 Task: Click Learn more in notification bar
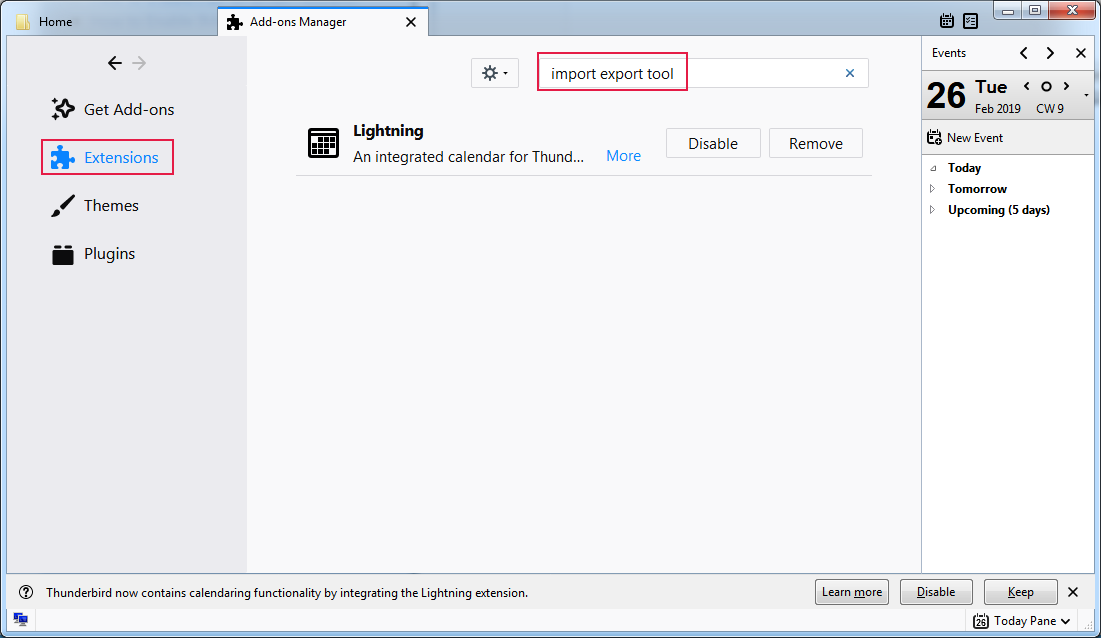(852, 592)
